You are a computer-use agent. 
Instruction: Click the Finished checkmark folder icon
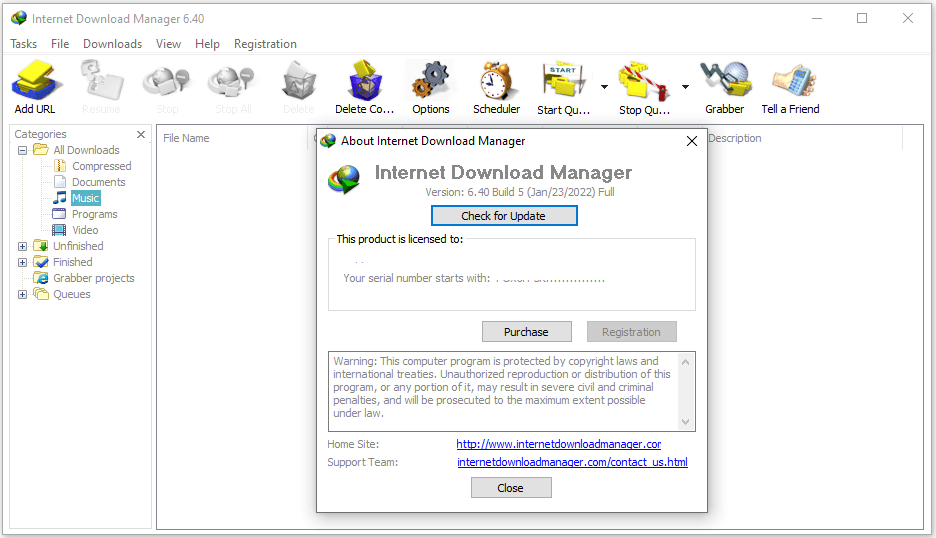pyautogui.click(x=41, y=262)
